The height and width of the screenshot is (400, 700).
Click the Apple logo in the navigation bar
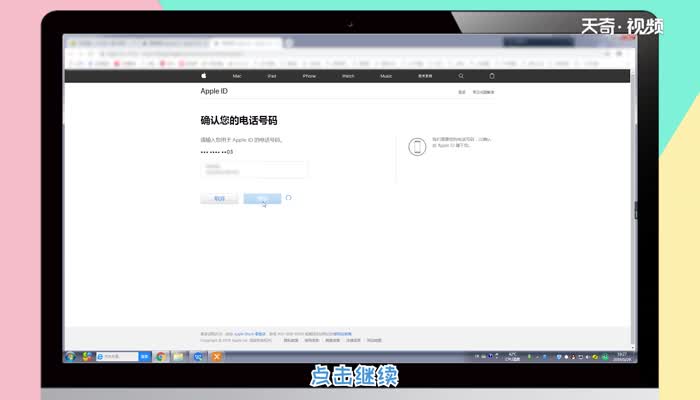coord(204,76)
